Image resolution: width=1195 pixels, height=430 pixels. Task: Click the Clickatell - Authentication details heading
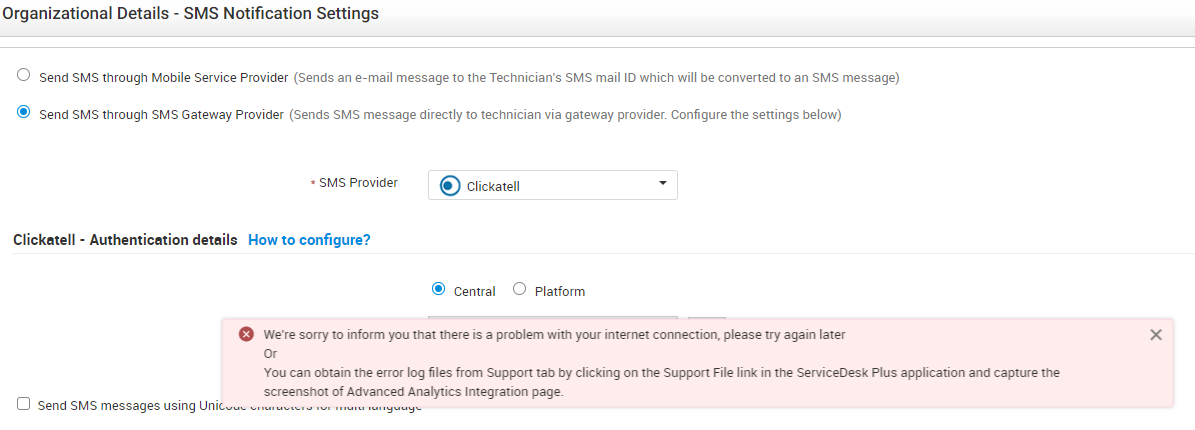tap(125, 240)
